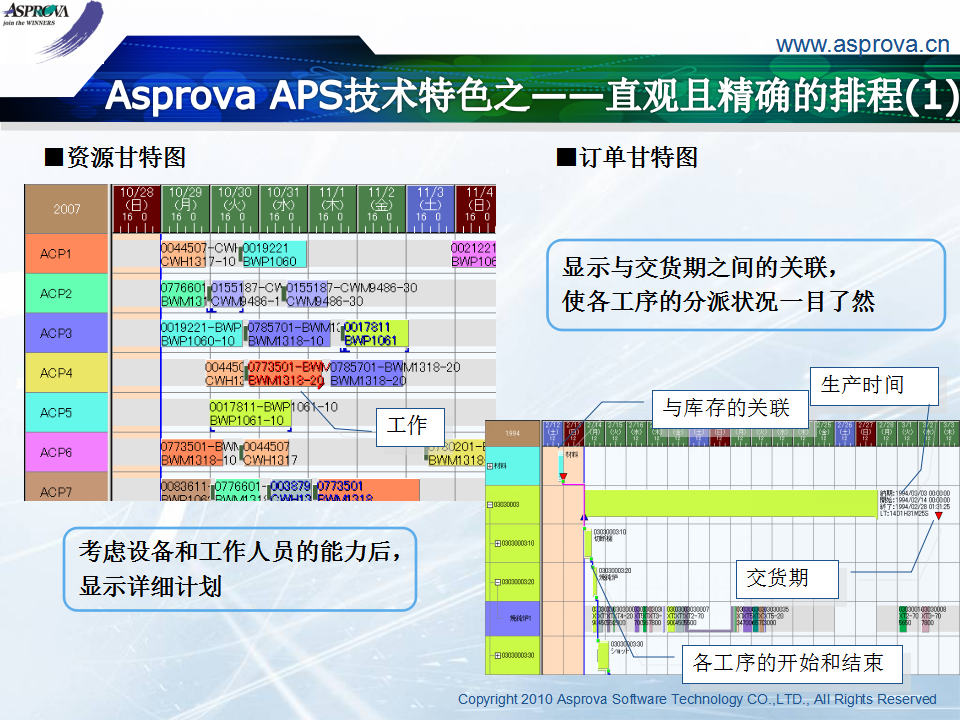This screenshot has height=720, width=960.
Task: Select the 0019221 BWP1060 bar on ACP1
Action: (274, 255)
